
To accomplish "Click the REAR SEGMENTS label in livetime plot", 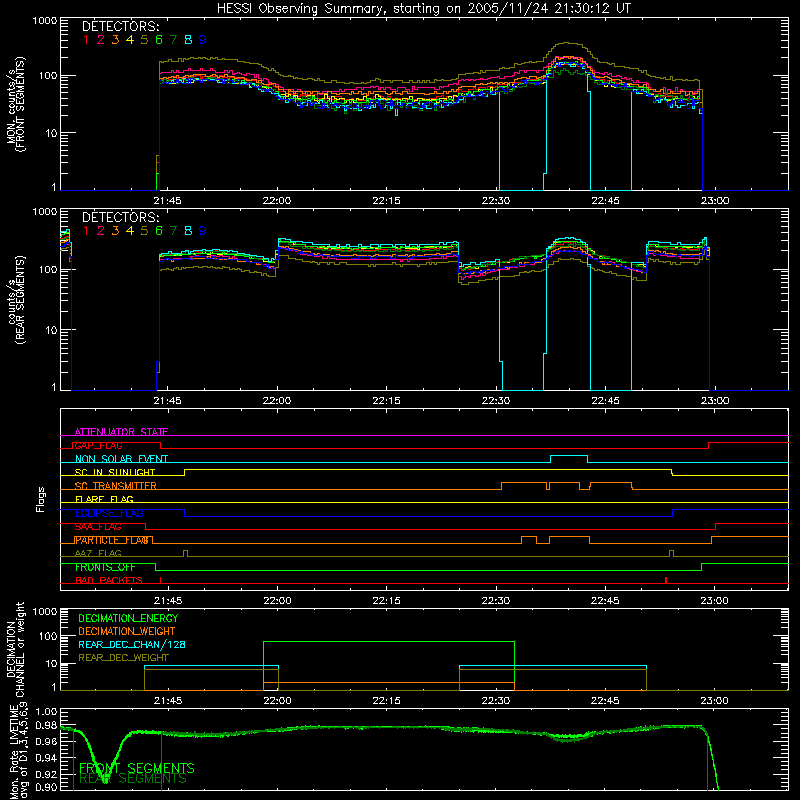I will click(134, 780).
